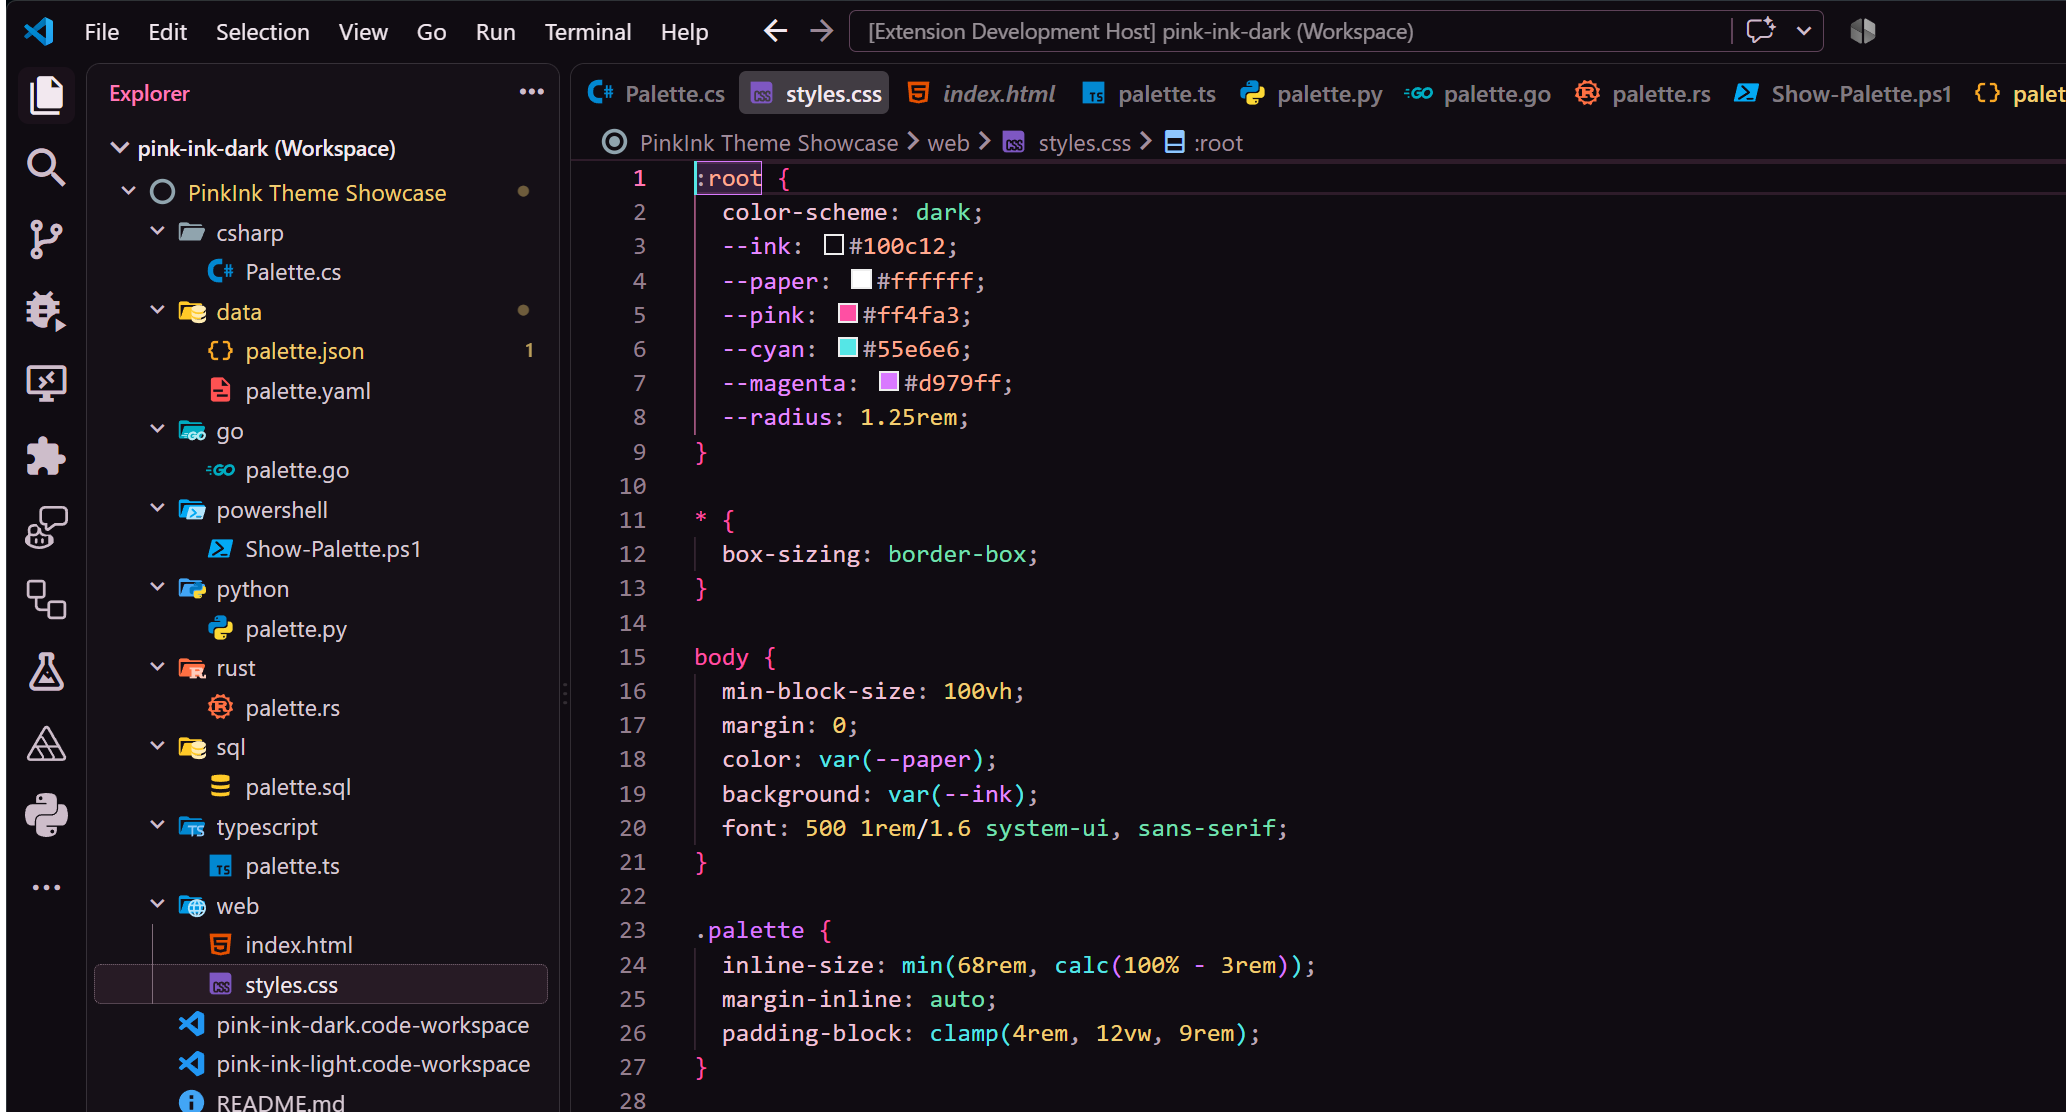Open palette.sql in the Explorer tree
Viewport: 2066px width, 1112px height.
click(320, 787)
